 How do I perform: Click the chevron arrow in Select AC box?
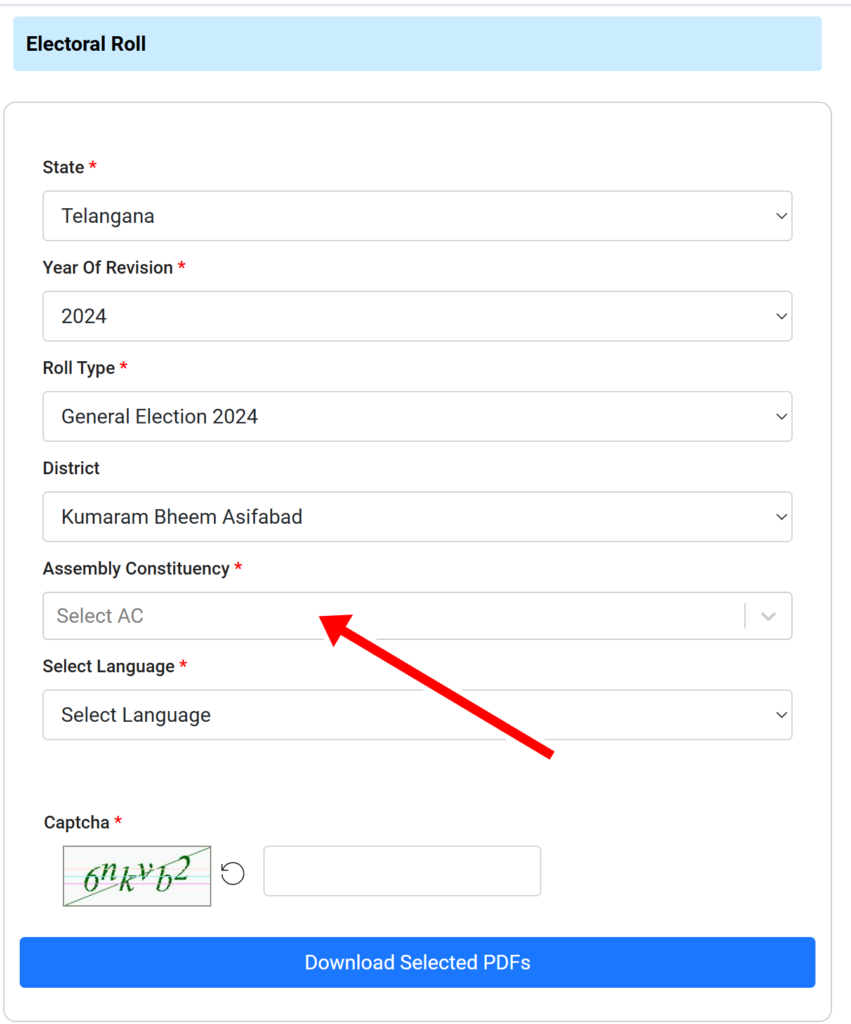(x=768, y=616)
